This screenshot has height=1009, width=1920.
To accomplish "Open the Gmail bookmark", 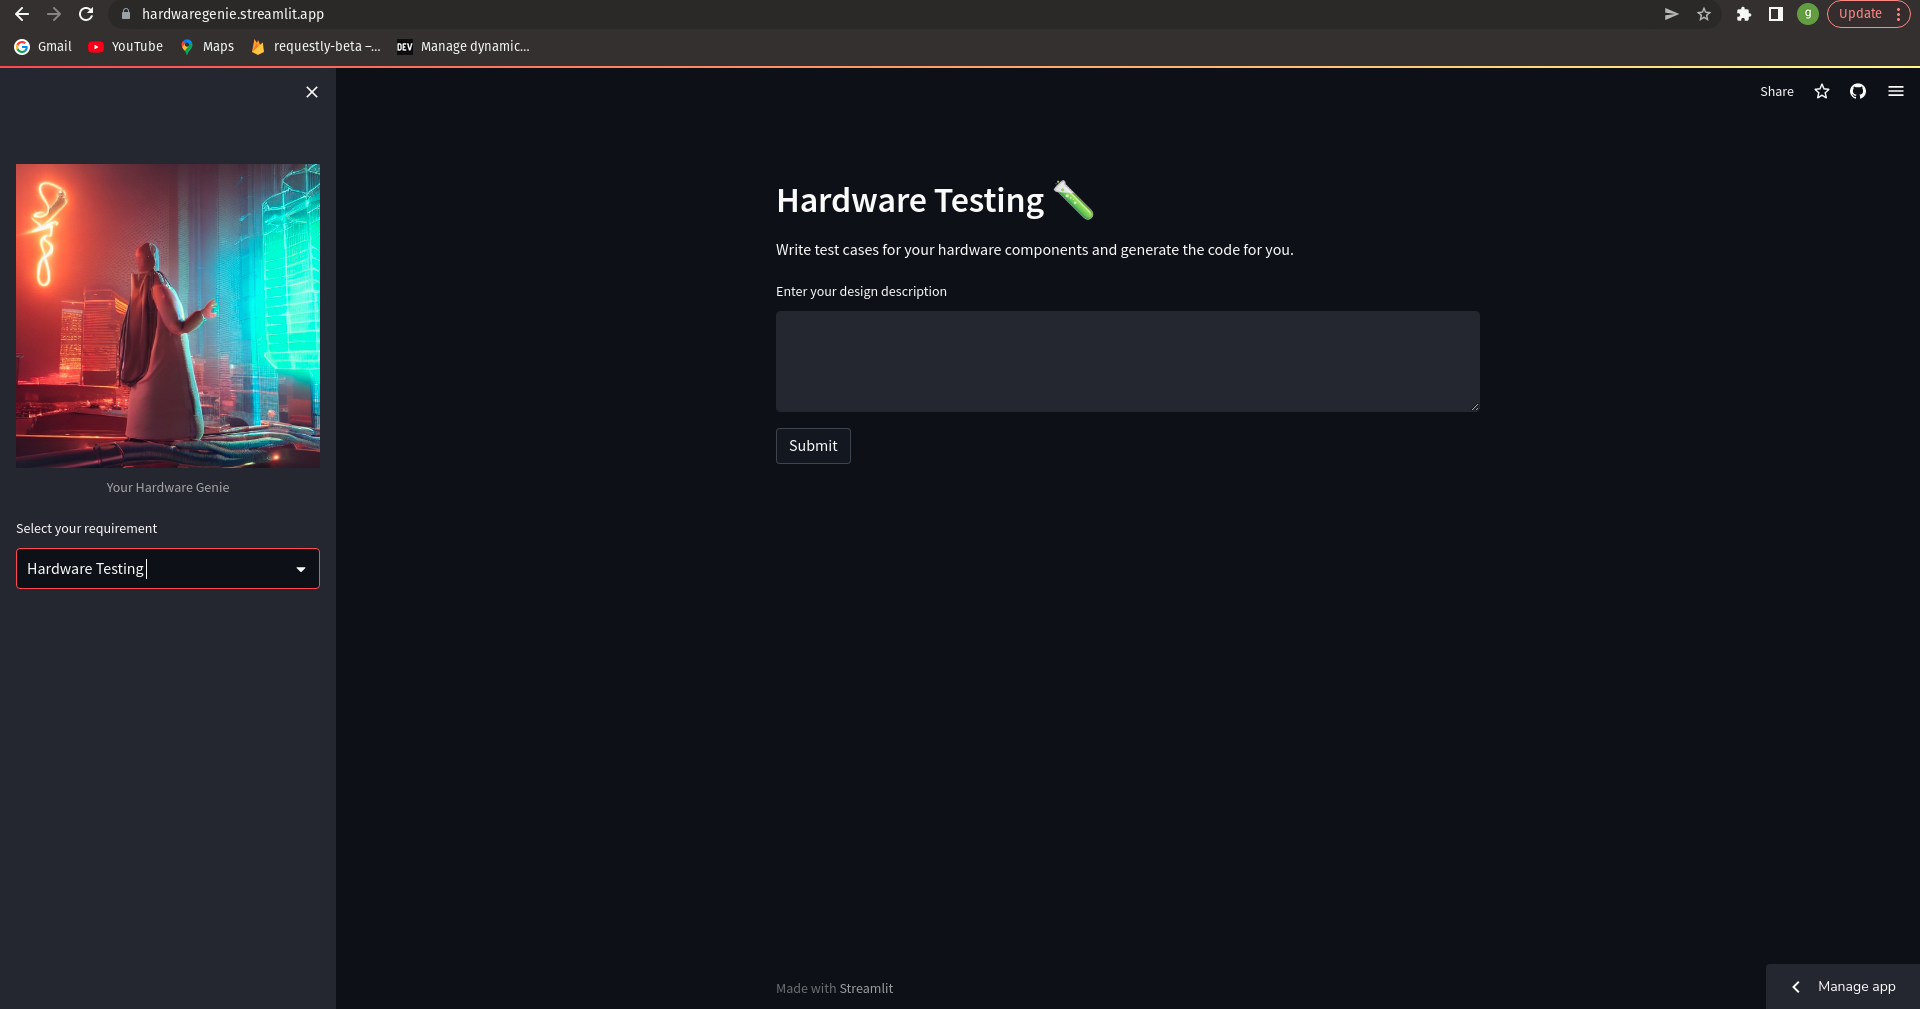I will 43,46.
